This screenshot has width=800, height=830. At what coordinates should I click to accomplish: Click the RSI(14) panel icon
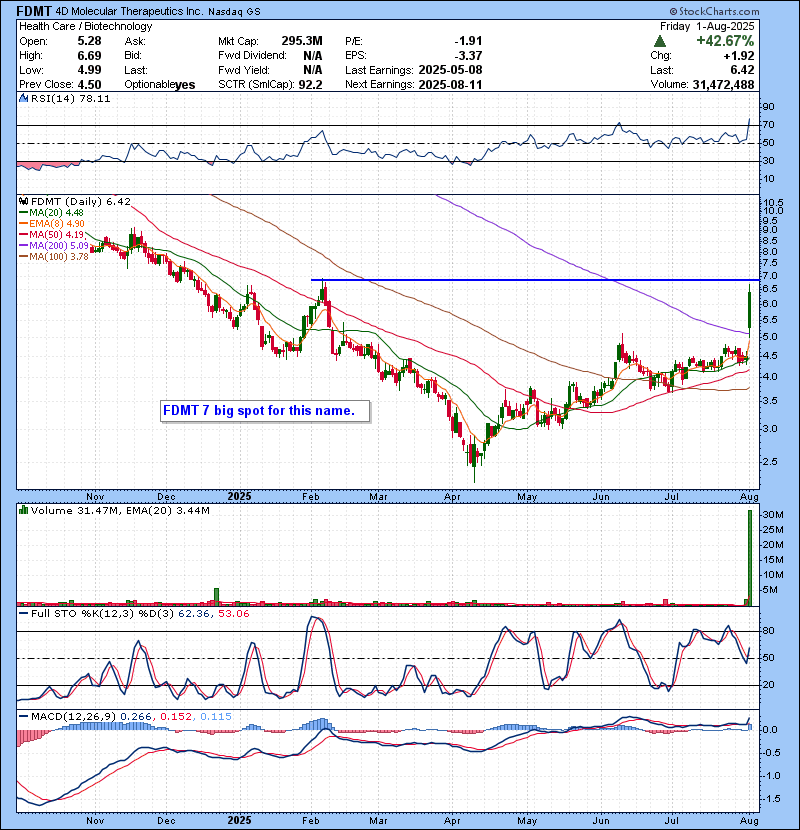(x=23, y=98)
